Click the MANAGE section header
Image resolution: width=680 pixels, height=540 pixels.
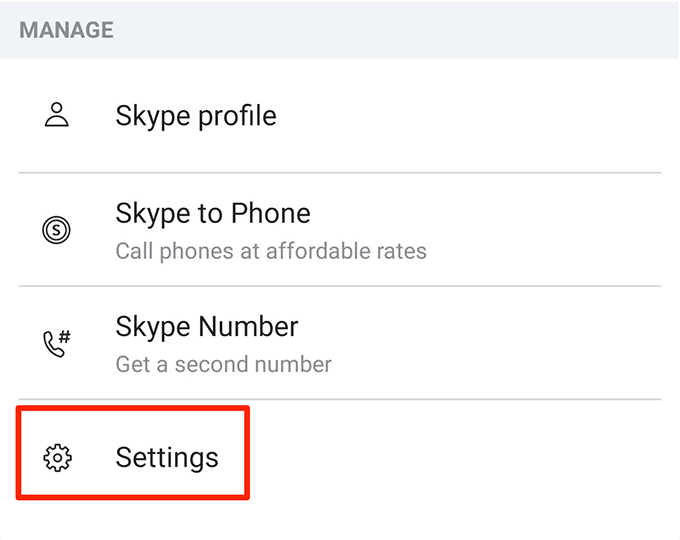(67, 29)
